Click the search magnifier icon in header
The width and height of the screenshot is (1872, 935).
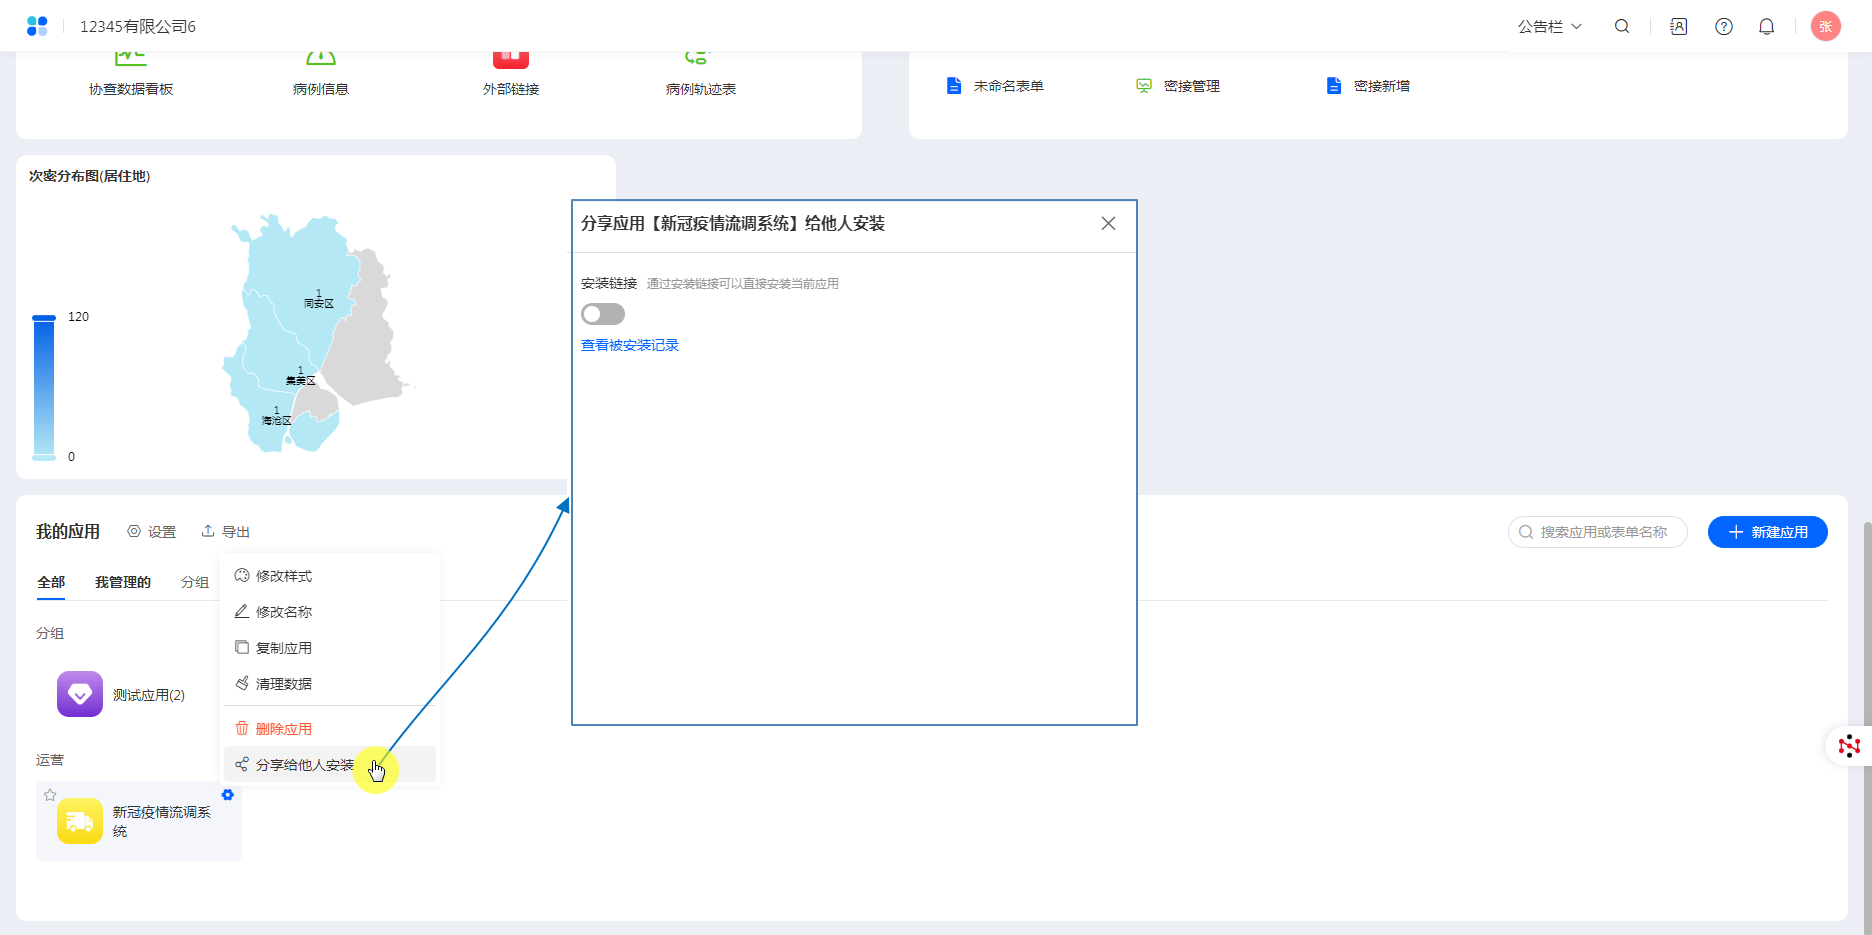[1622, 27]
